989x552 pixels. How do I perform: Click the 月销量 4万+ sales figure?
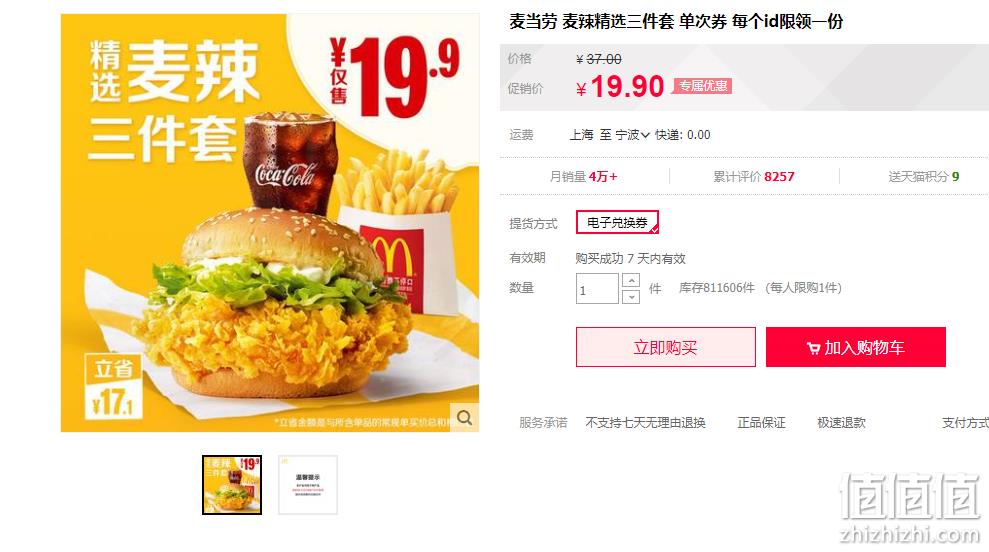[583, 177]
